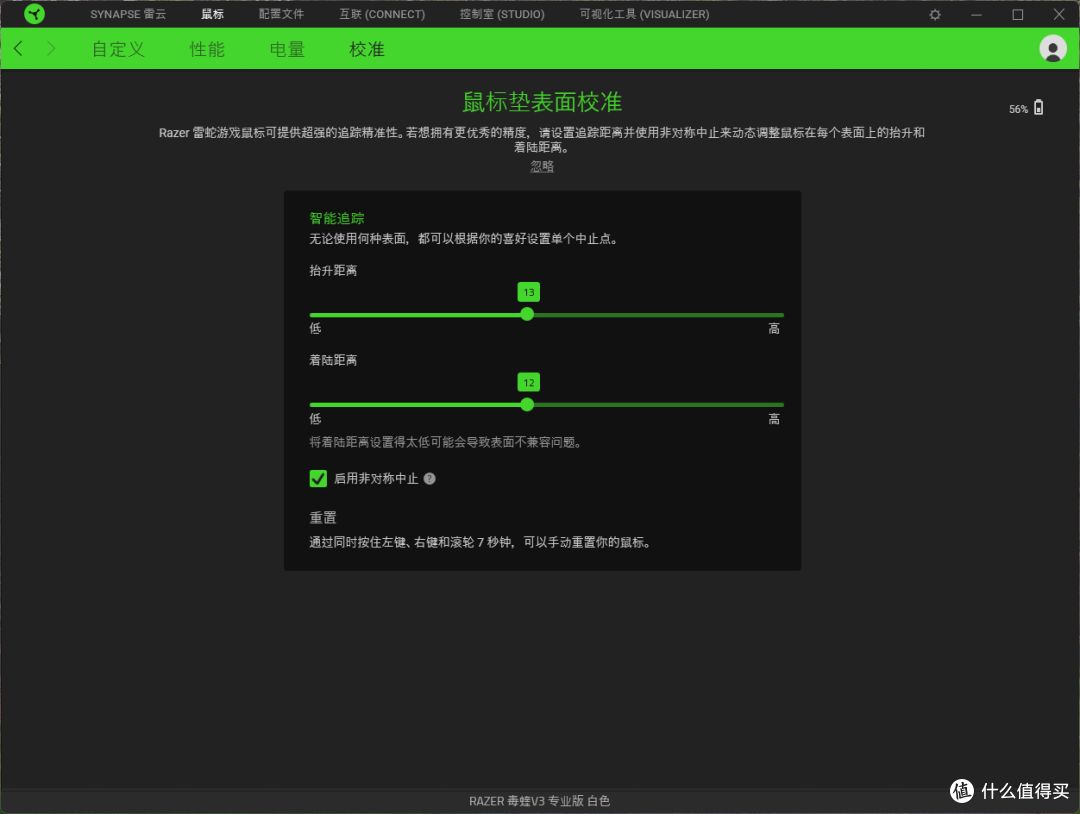This screenshot has width=1080, height=814.
Task: Click the Razer logo in the top-left corner
Action: (35, 14)
